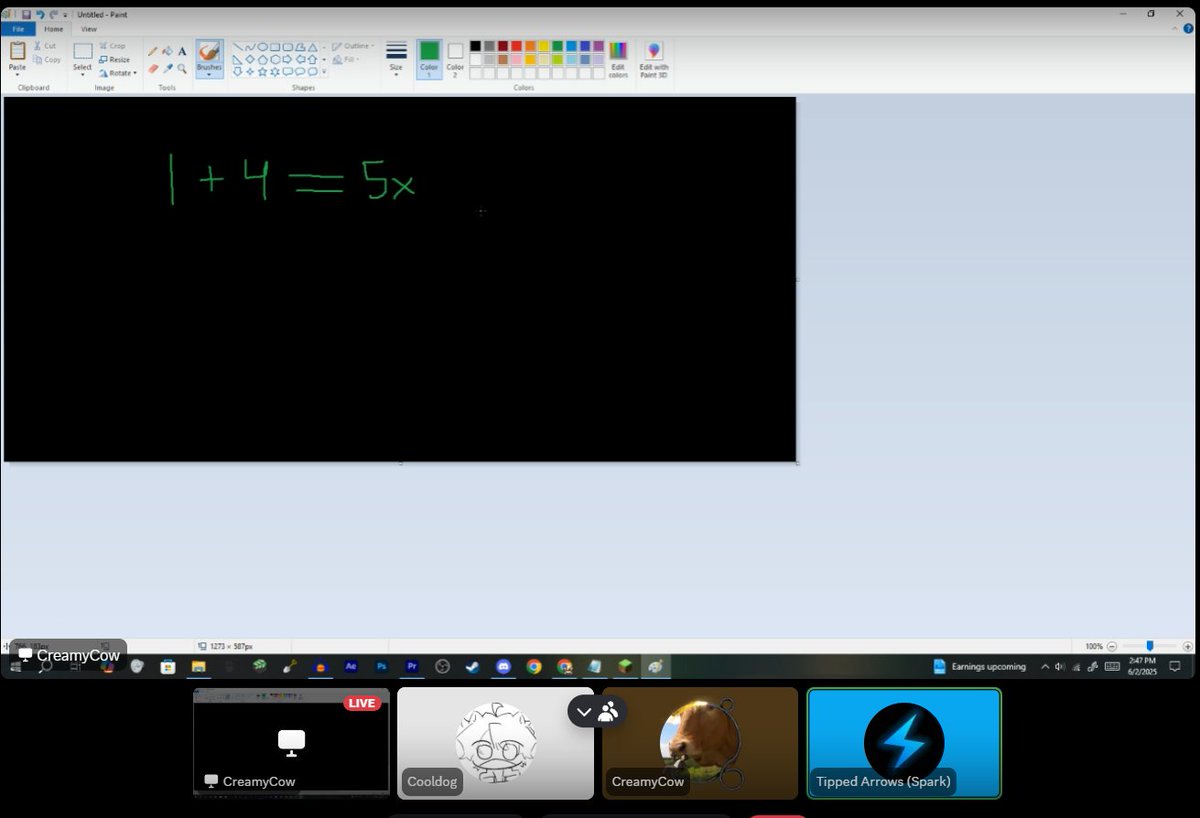Click the Cut button
Viewport: 1200px width, 818px height.
45,46
